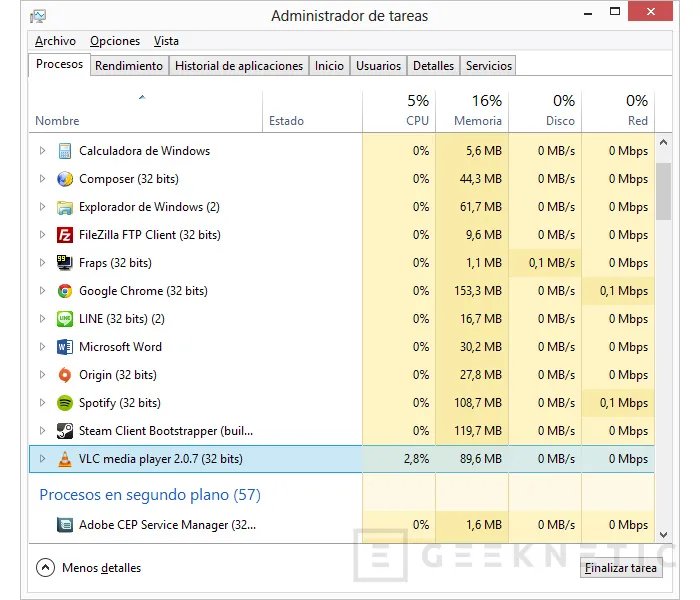The width and height of the screenshot is (700, 600).
Task: Select the Microsoft Word row
Action: coord(342,347)
